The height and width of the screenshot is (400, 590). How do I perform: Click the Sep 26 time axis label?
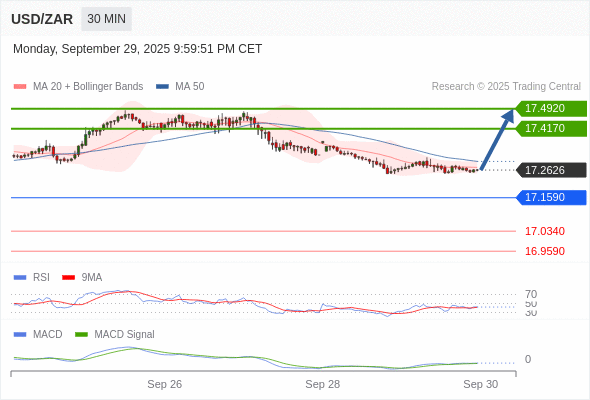tap(164, 384)
